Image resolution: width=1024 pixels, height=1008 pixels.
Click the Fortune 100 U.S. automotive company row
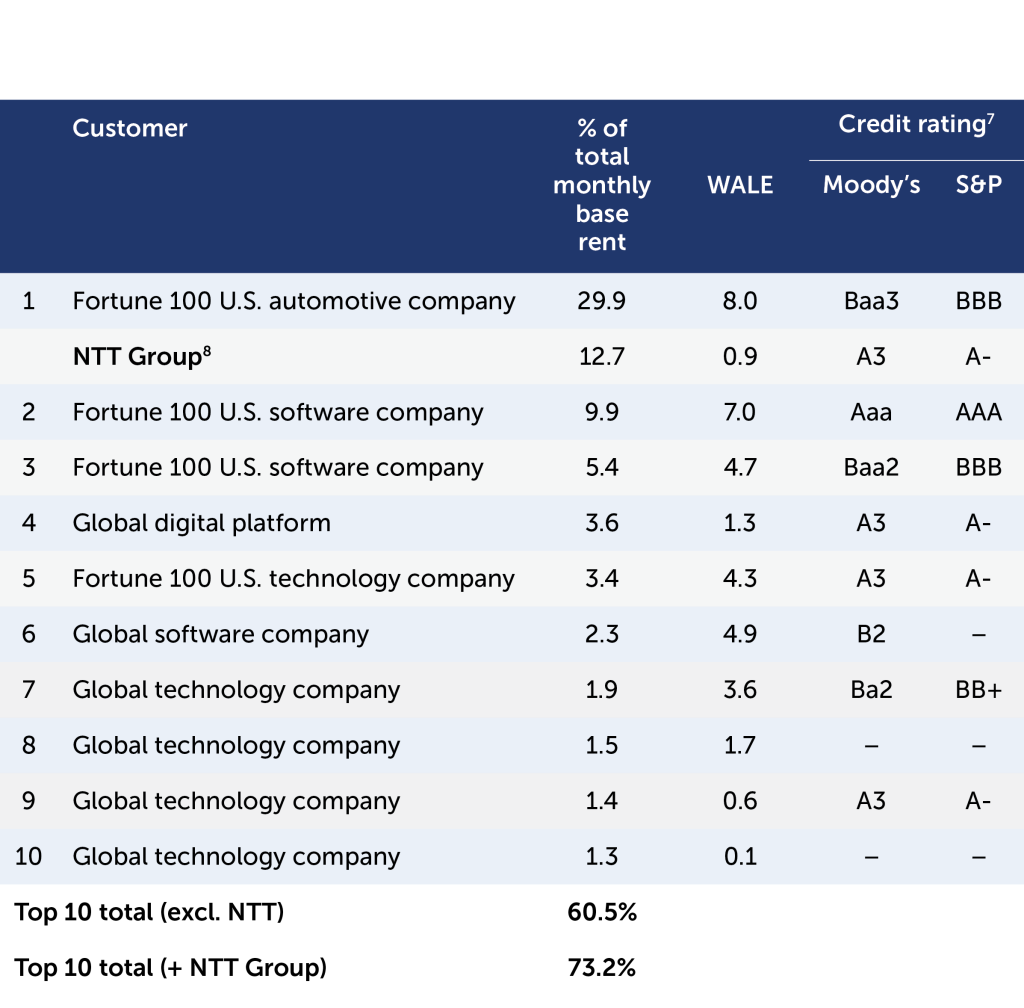tap(294, 301)
